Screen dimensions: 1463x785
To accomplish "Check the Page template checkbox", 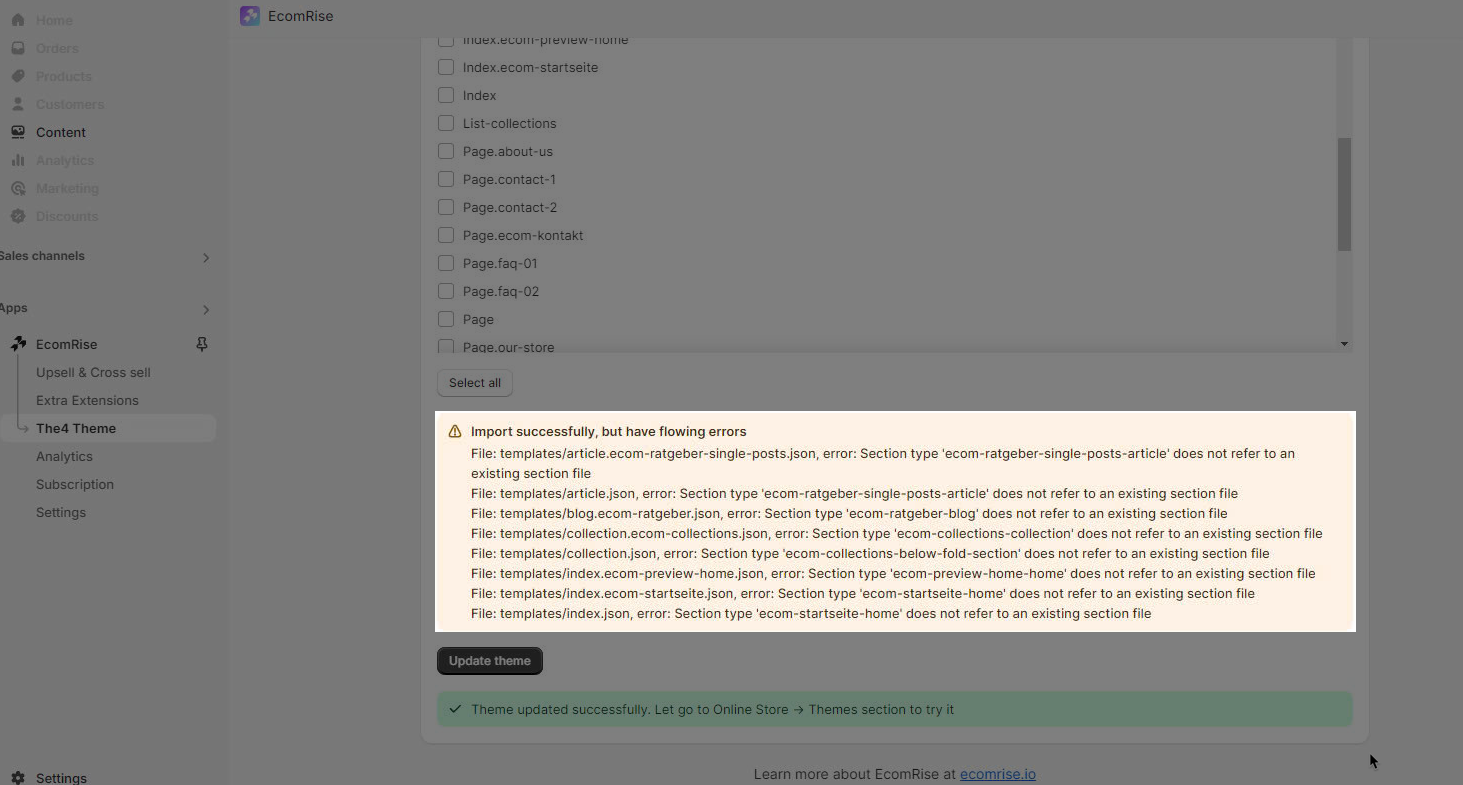I will (446, 319).
